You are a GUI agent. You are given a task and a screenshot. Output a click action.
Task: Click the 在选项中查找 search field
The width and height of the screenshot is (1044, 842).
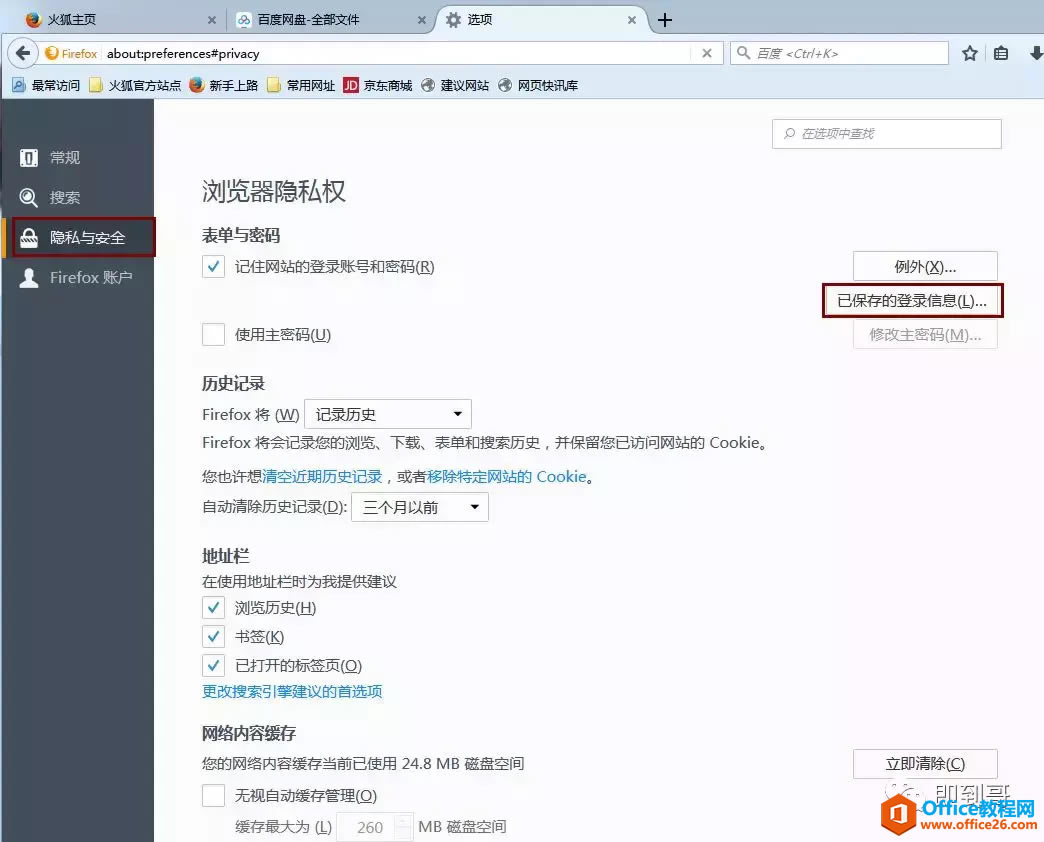tap(887, 134)
